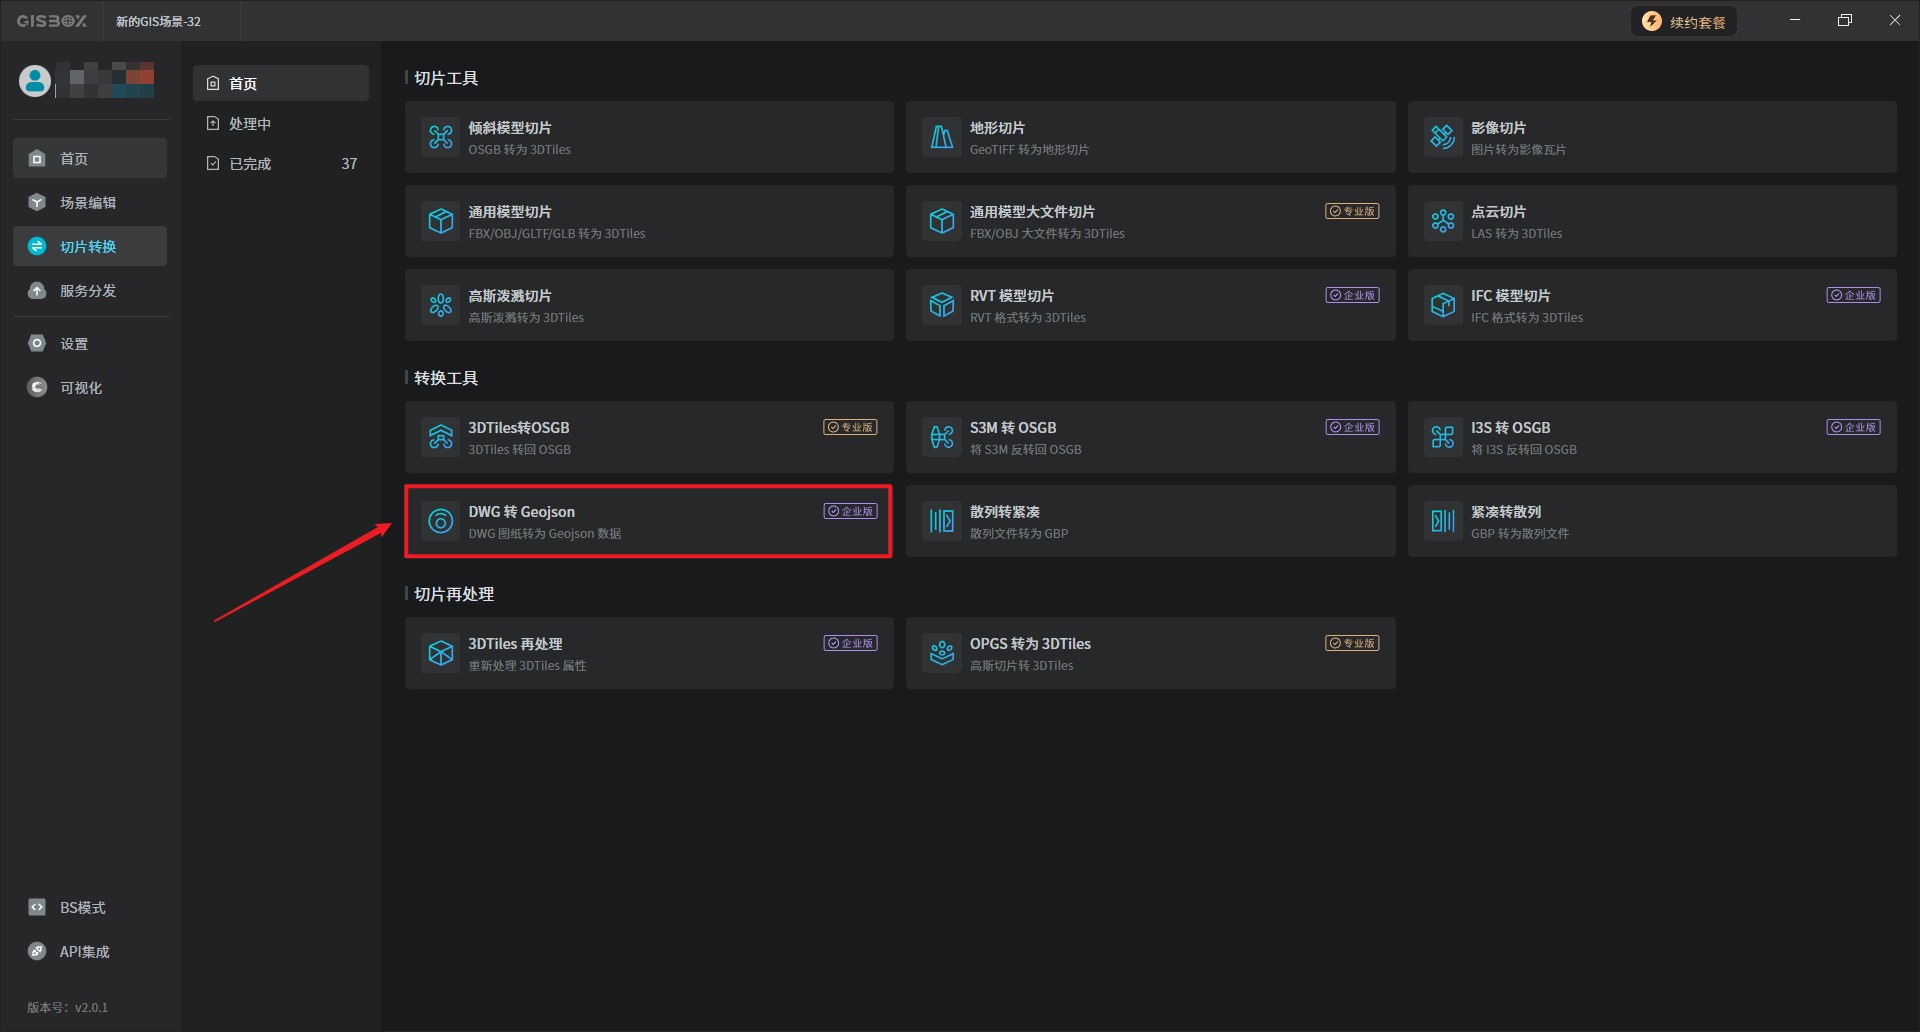Click the Gaussian splatting slicing icon
This screenshot has width=1920, height=1032.
point(441,305)
